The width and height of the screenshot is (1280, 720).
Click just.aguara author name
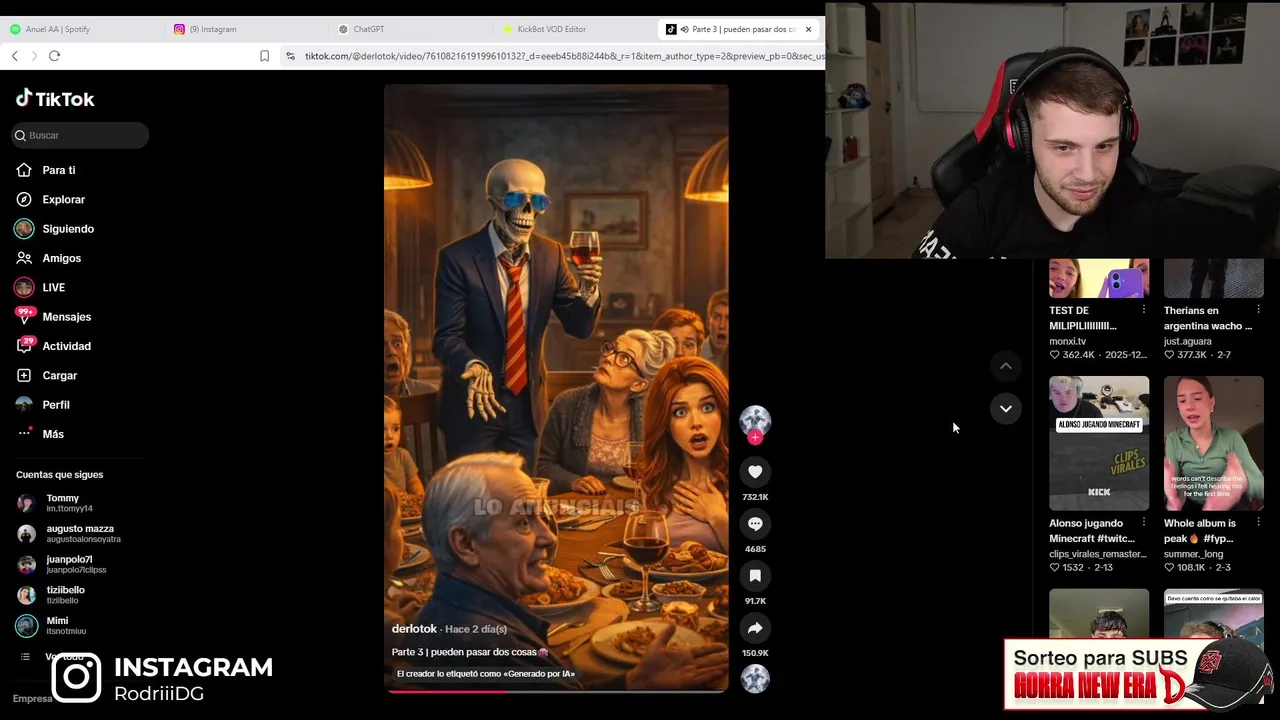coord(1187,341)
